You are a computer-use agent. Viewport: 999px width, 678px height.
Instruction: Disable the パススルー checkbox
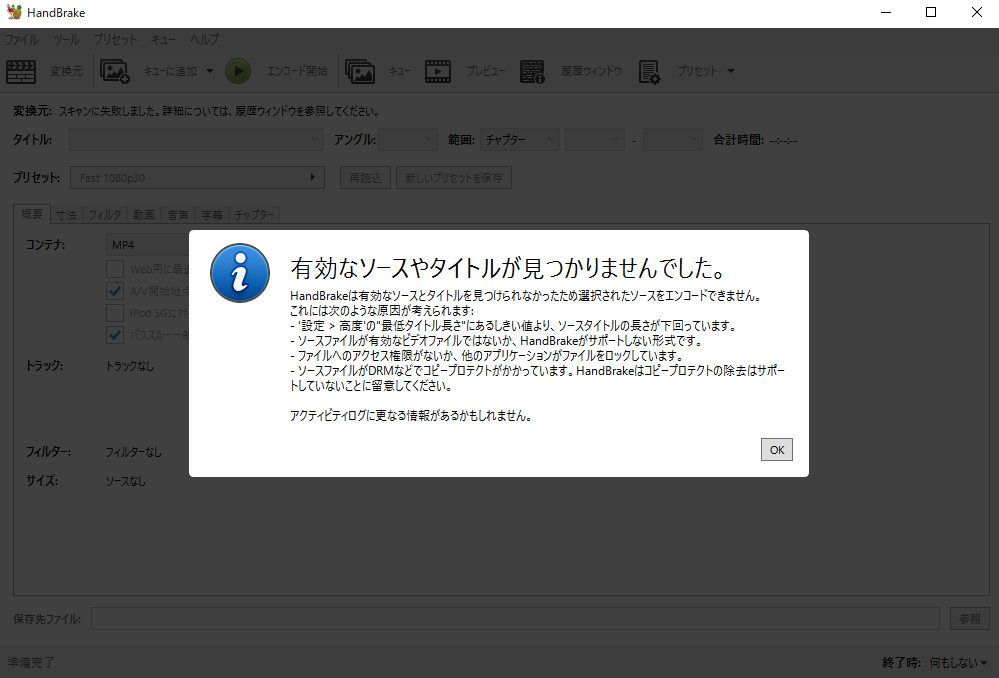117,335
